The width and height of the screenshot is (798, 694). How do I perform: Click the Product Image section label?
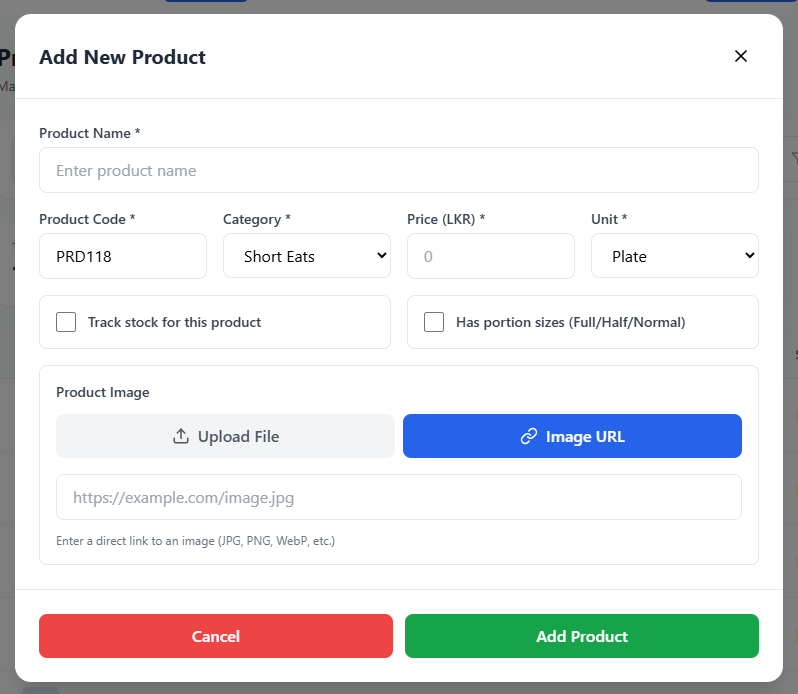tap(103, 392)
